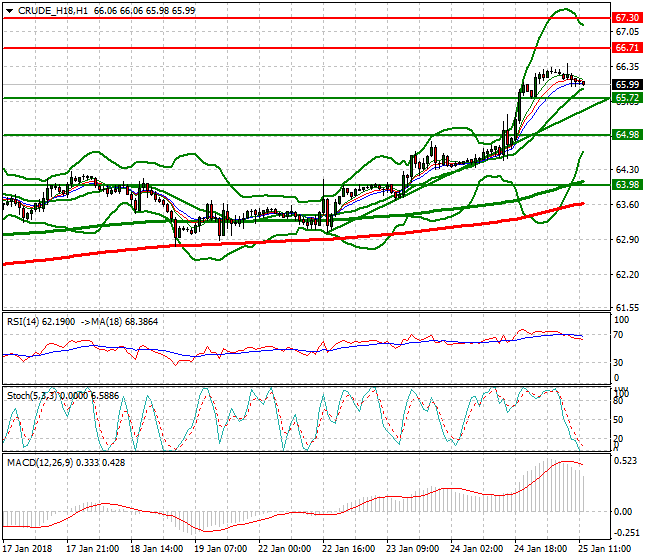Click the 62.90 price axis value
The image size is (650, 560).
coord(627,240)
